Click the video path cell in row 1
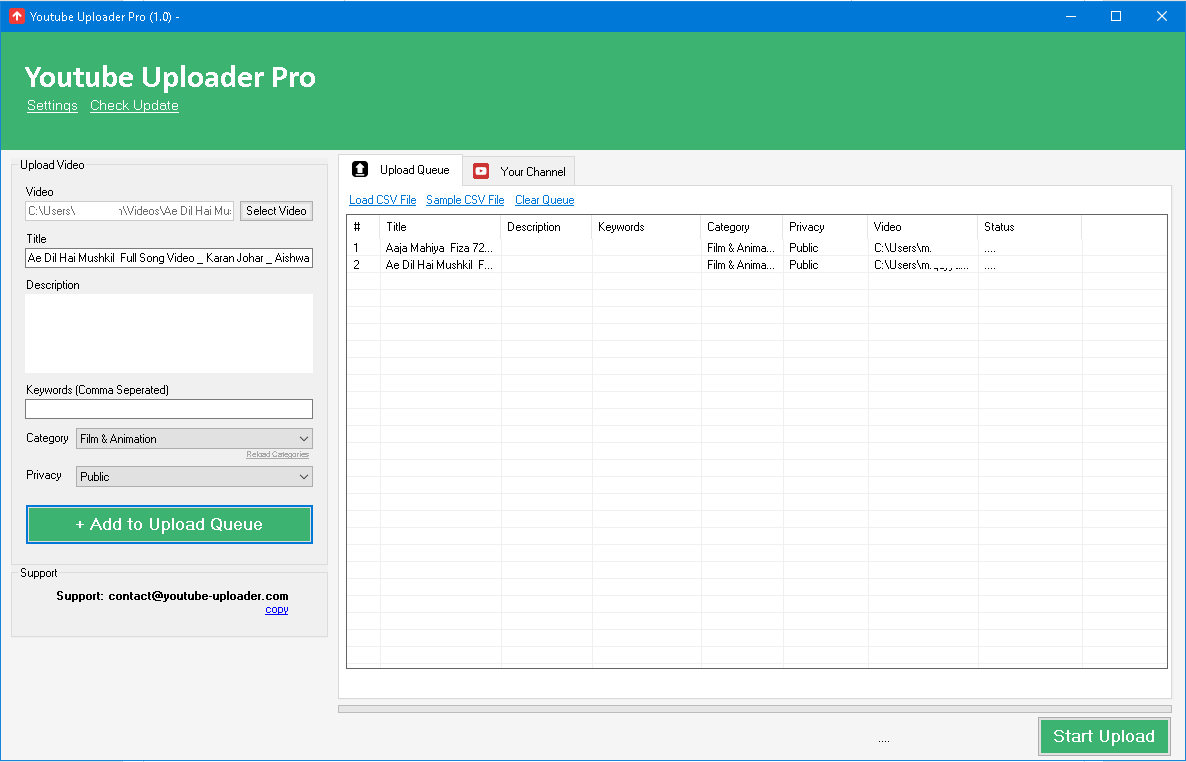The width and height of the screenshot is (1186, 762). point(923,247)
